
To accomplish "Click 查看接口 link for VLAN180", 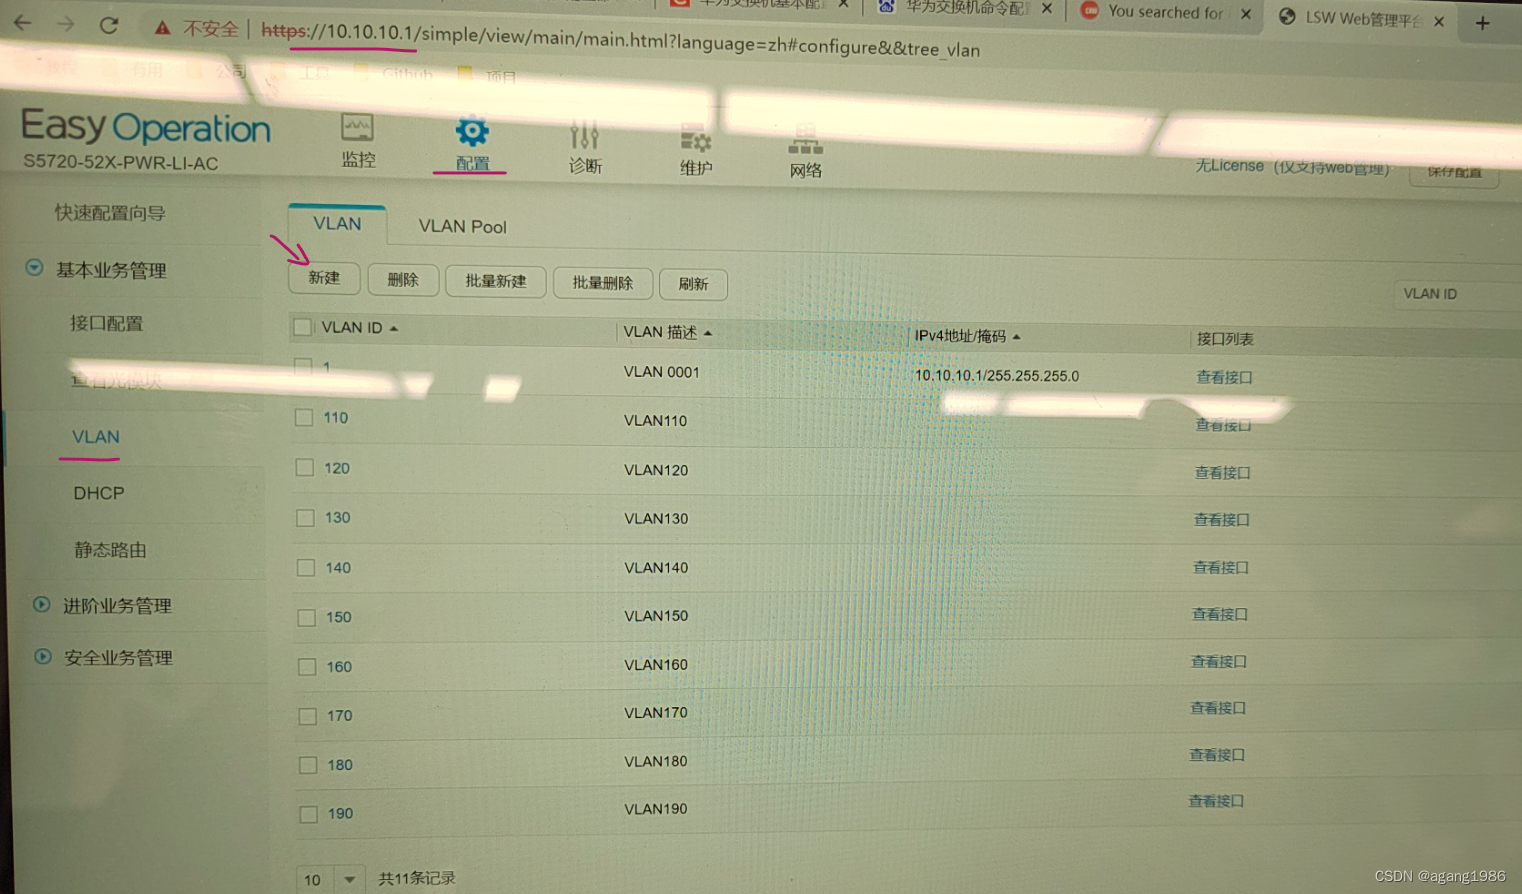I will point(1216,755).
